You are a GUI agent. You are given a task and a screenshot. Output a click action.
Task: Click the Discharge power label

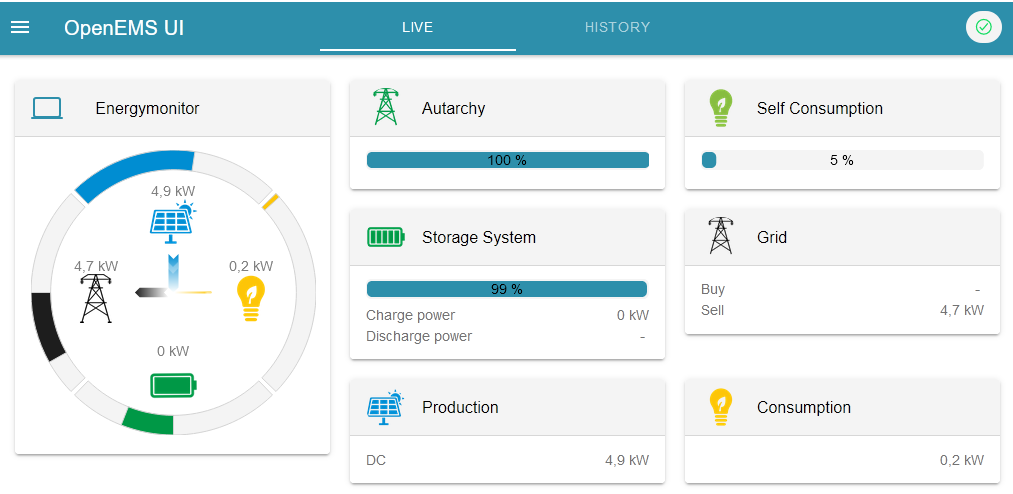[x=419, y=336]
